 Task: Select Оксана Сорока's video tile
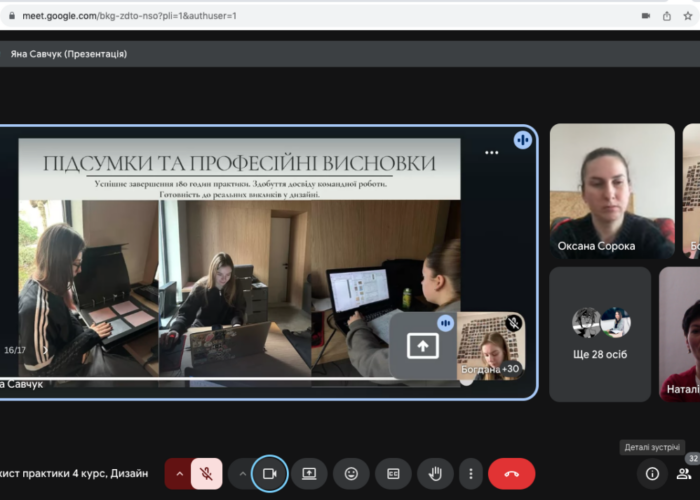[612, 191]
